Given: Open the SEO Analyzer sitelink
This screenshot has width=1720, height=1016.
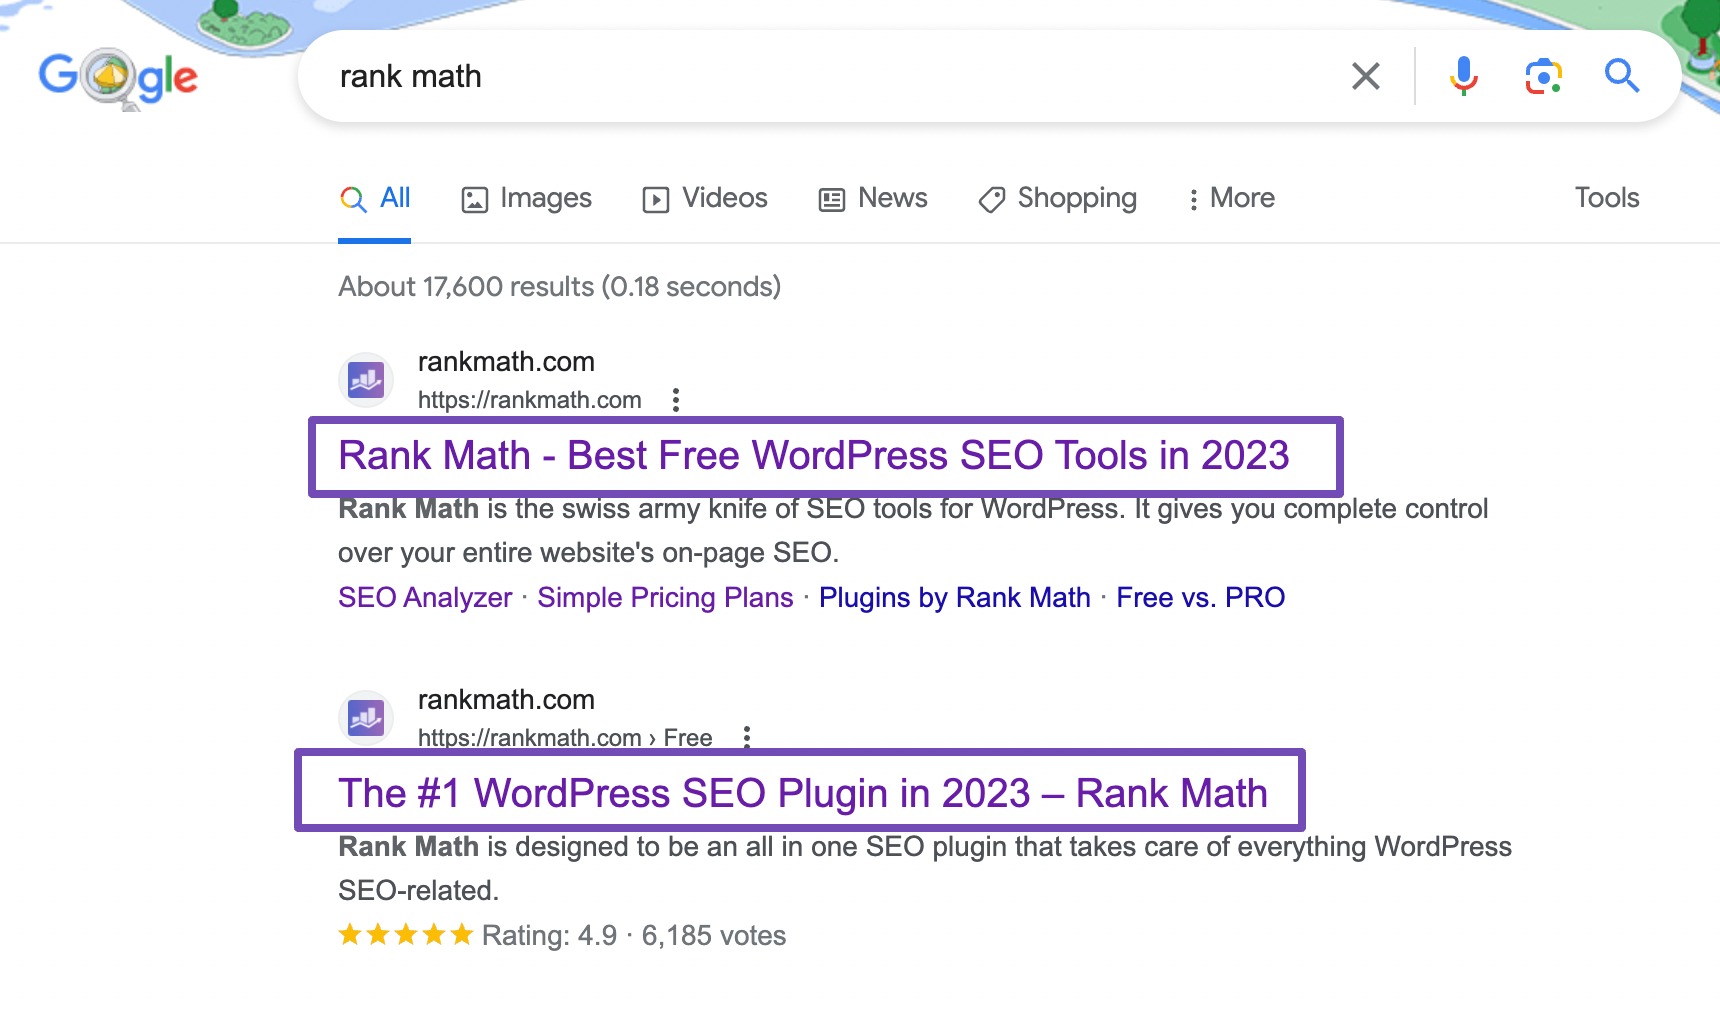Looking at the screenshot, I should (x=425, y=597).
